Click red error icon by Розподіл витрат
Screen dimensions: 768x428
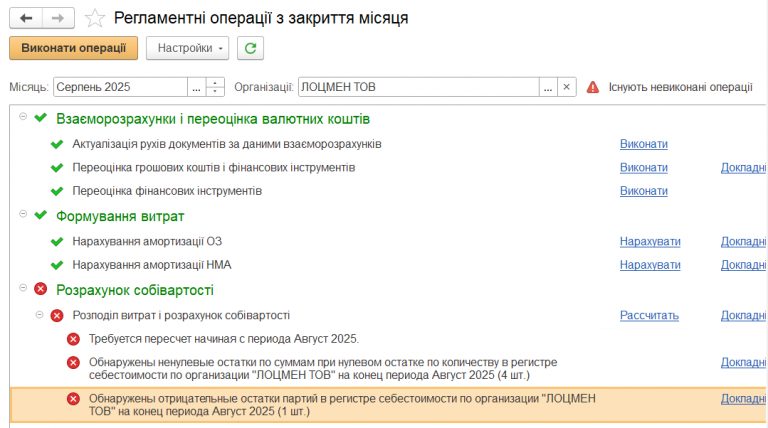[57, 315]
